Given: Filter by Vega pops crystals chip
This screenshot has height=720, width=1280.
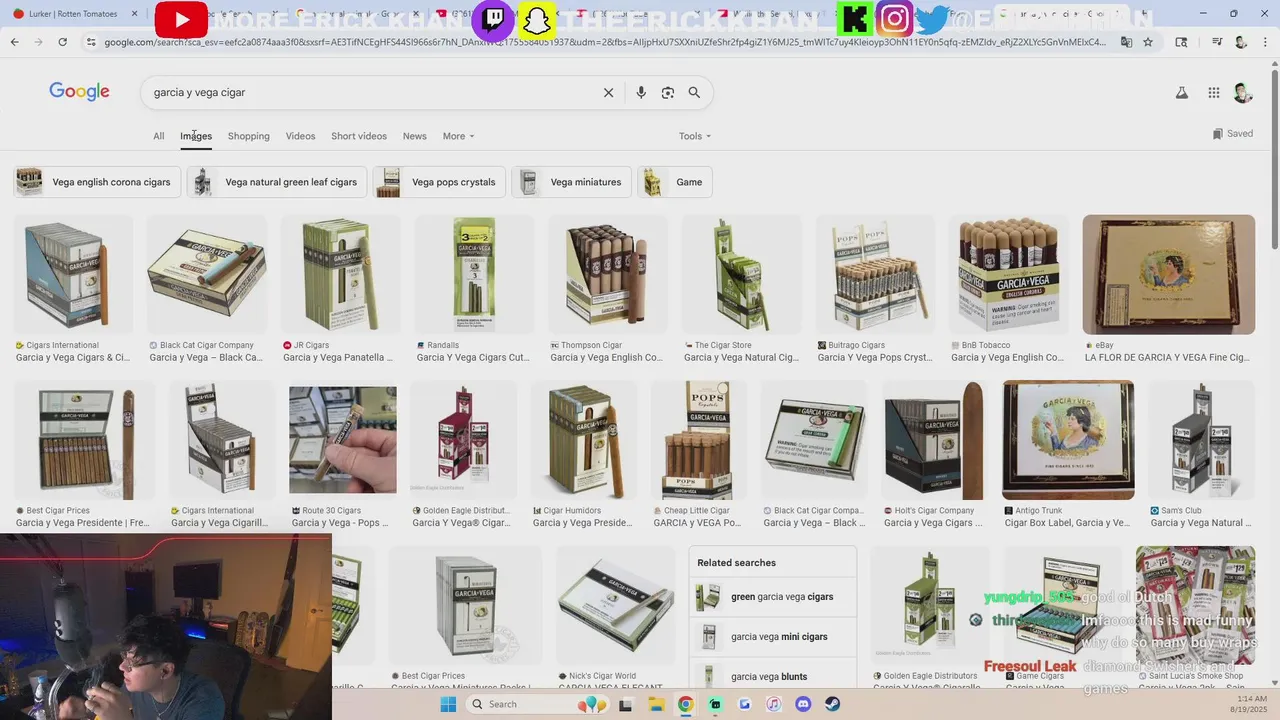Looking at the screenshot, I should [x=439, y=182].
